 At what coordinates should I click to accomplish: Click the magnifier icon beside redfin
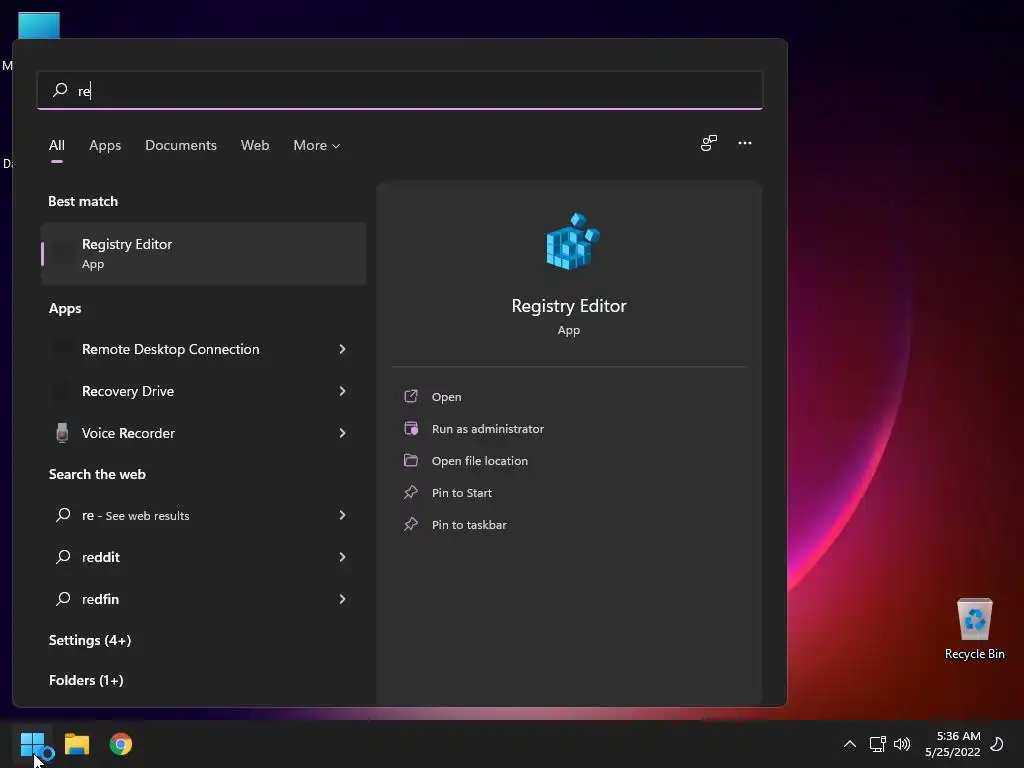[x=63, y=598]
